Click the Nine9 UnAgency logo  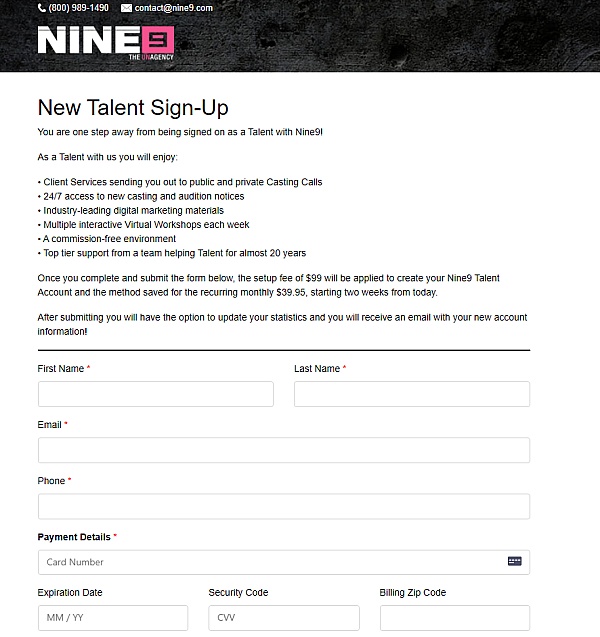(x=106, y=42)
